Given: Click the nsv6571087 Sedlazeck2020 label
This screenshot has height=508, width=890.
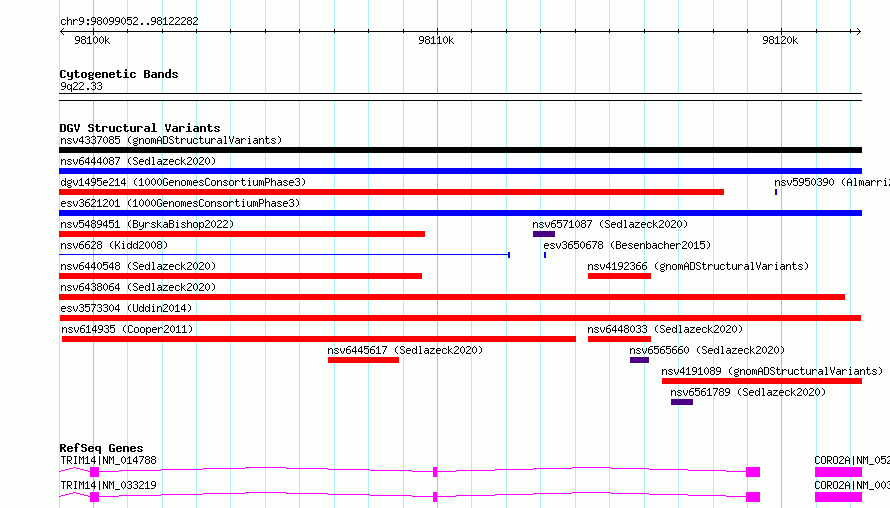Looking at the screenshot, I should click(x=610, y=224).
